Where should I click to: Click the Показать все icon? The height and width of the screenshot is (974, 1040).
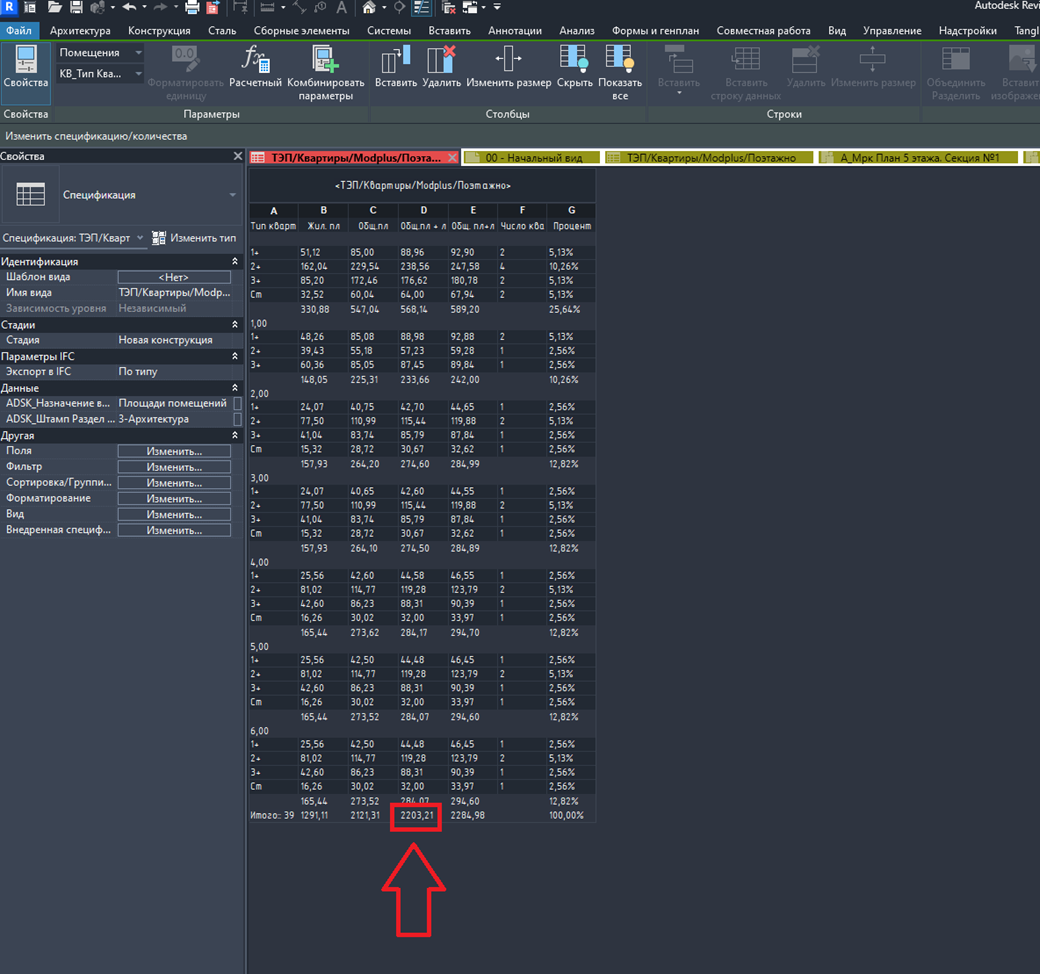click(620, 73)
